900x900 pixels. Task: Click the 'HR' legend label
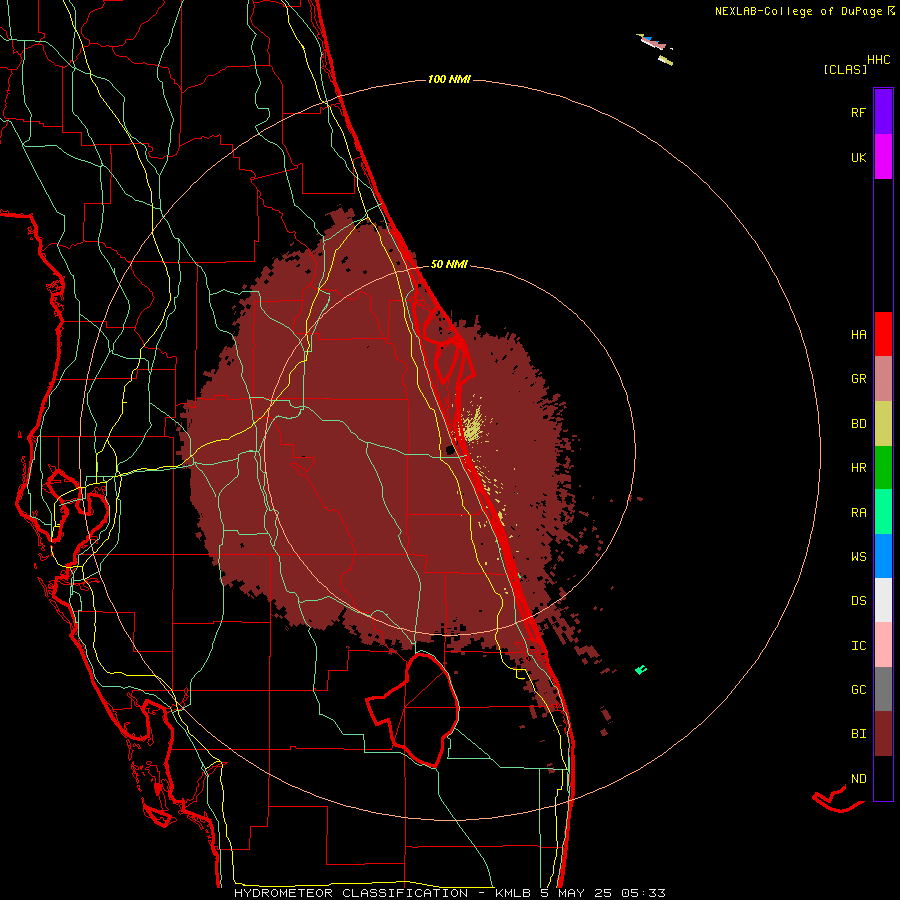[858, 468]
